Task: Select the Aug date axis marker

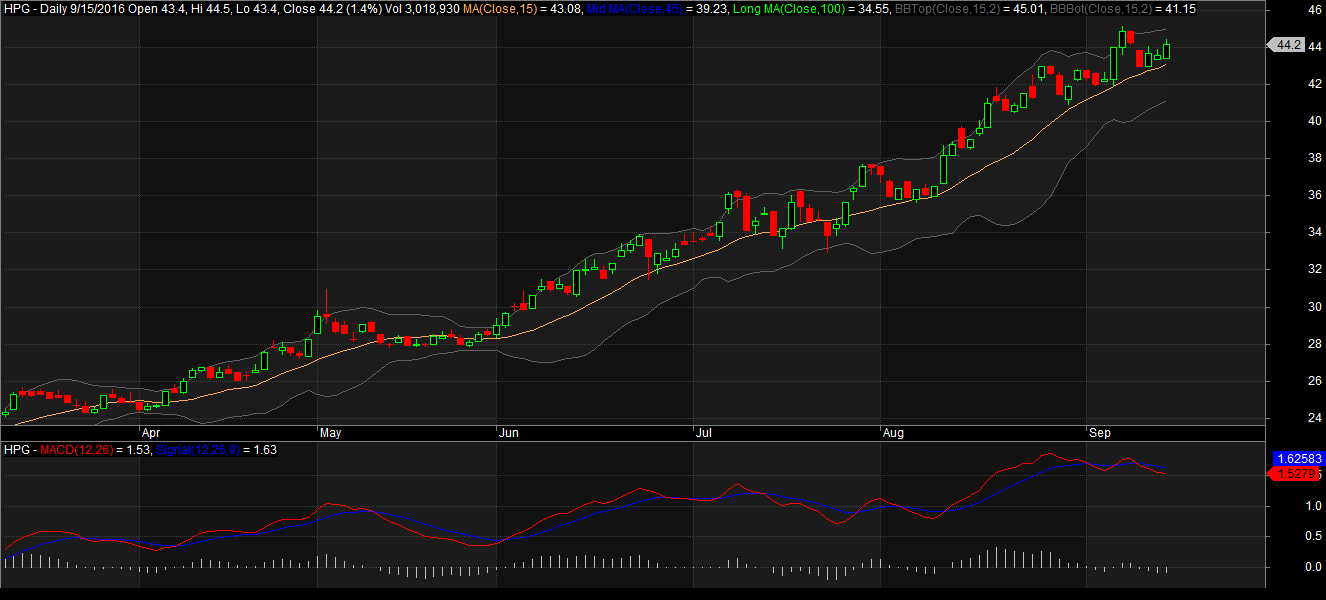Action: pos(892,433)
